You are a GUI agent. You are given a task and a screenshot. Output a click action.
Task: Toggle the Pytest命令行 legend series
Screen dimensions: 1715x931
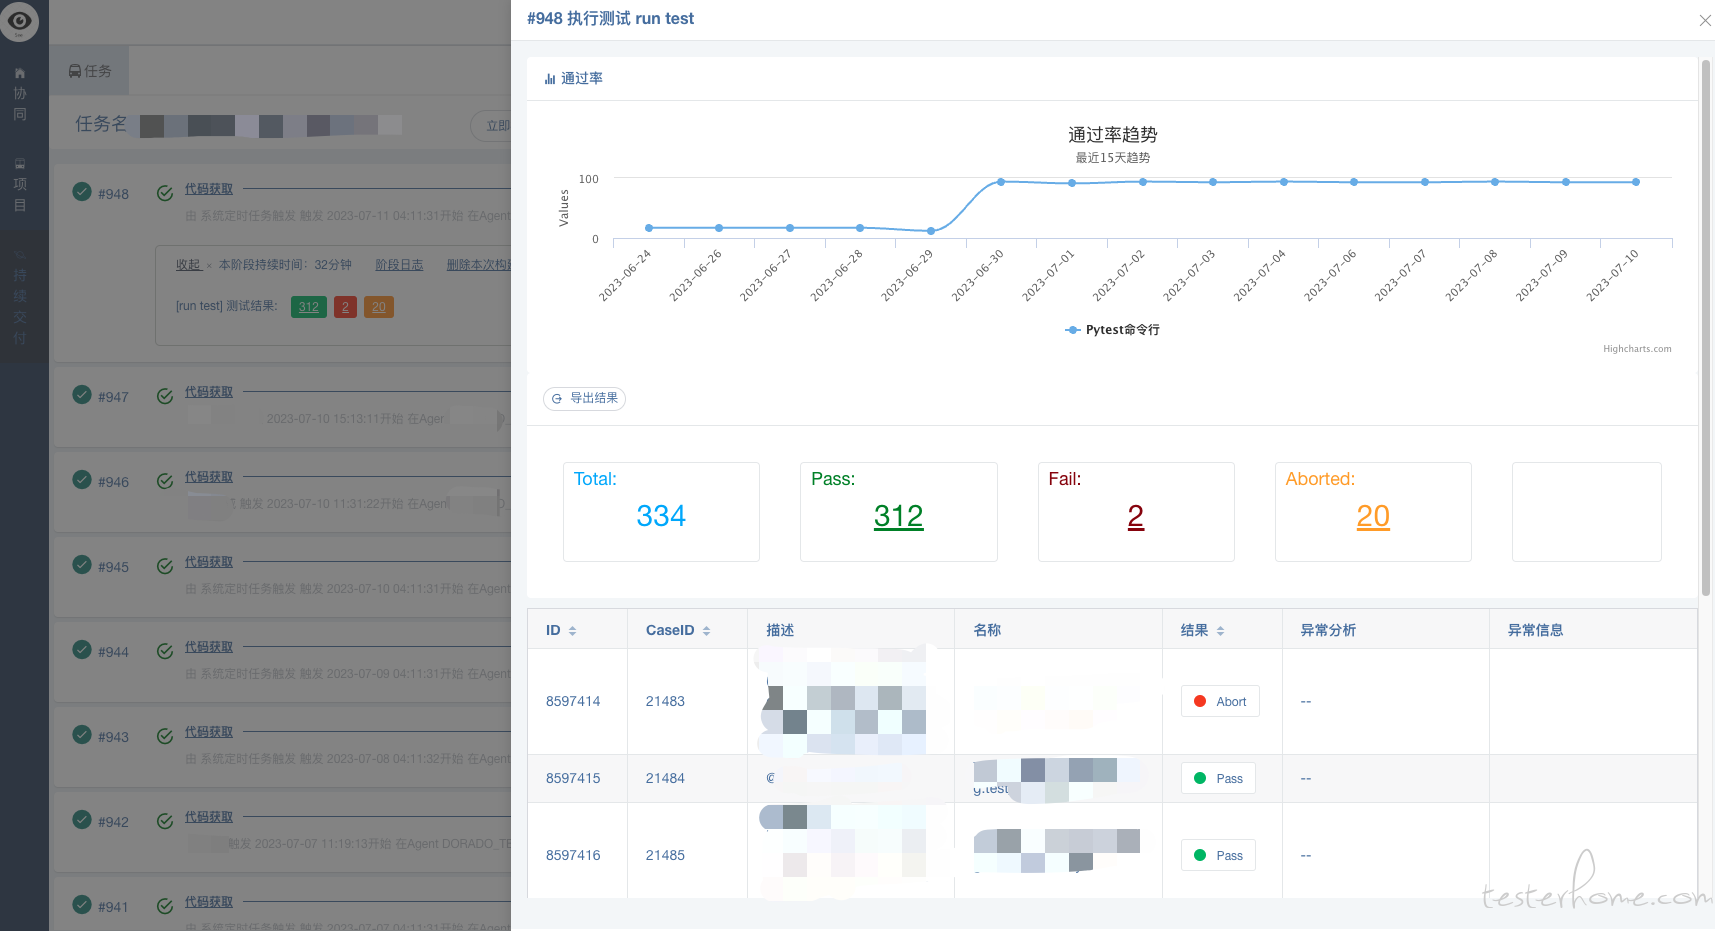click(x=1112, y=330)
